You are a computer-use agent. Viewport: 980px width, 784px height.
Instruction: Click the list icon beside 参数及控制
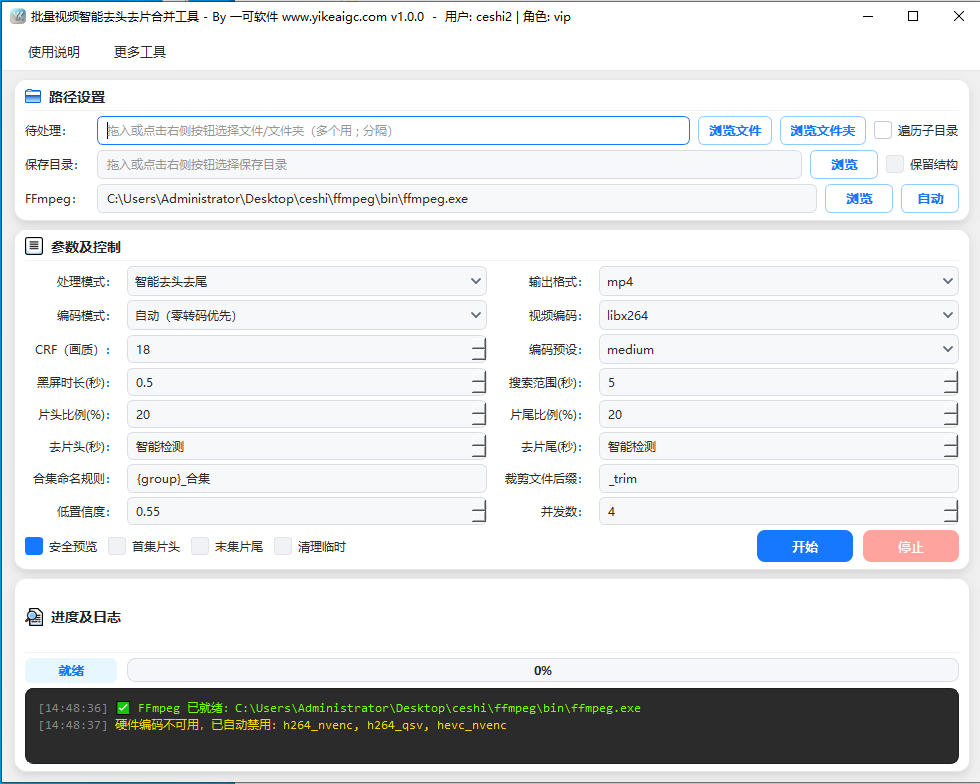click(34, 246)
